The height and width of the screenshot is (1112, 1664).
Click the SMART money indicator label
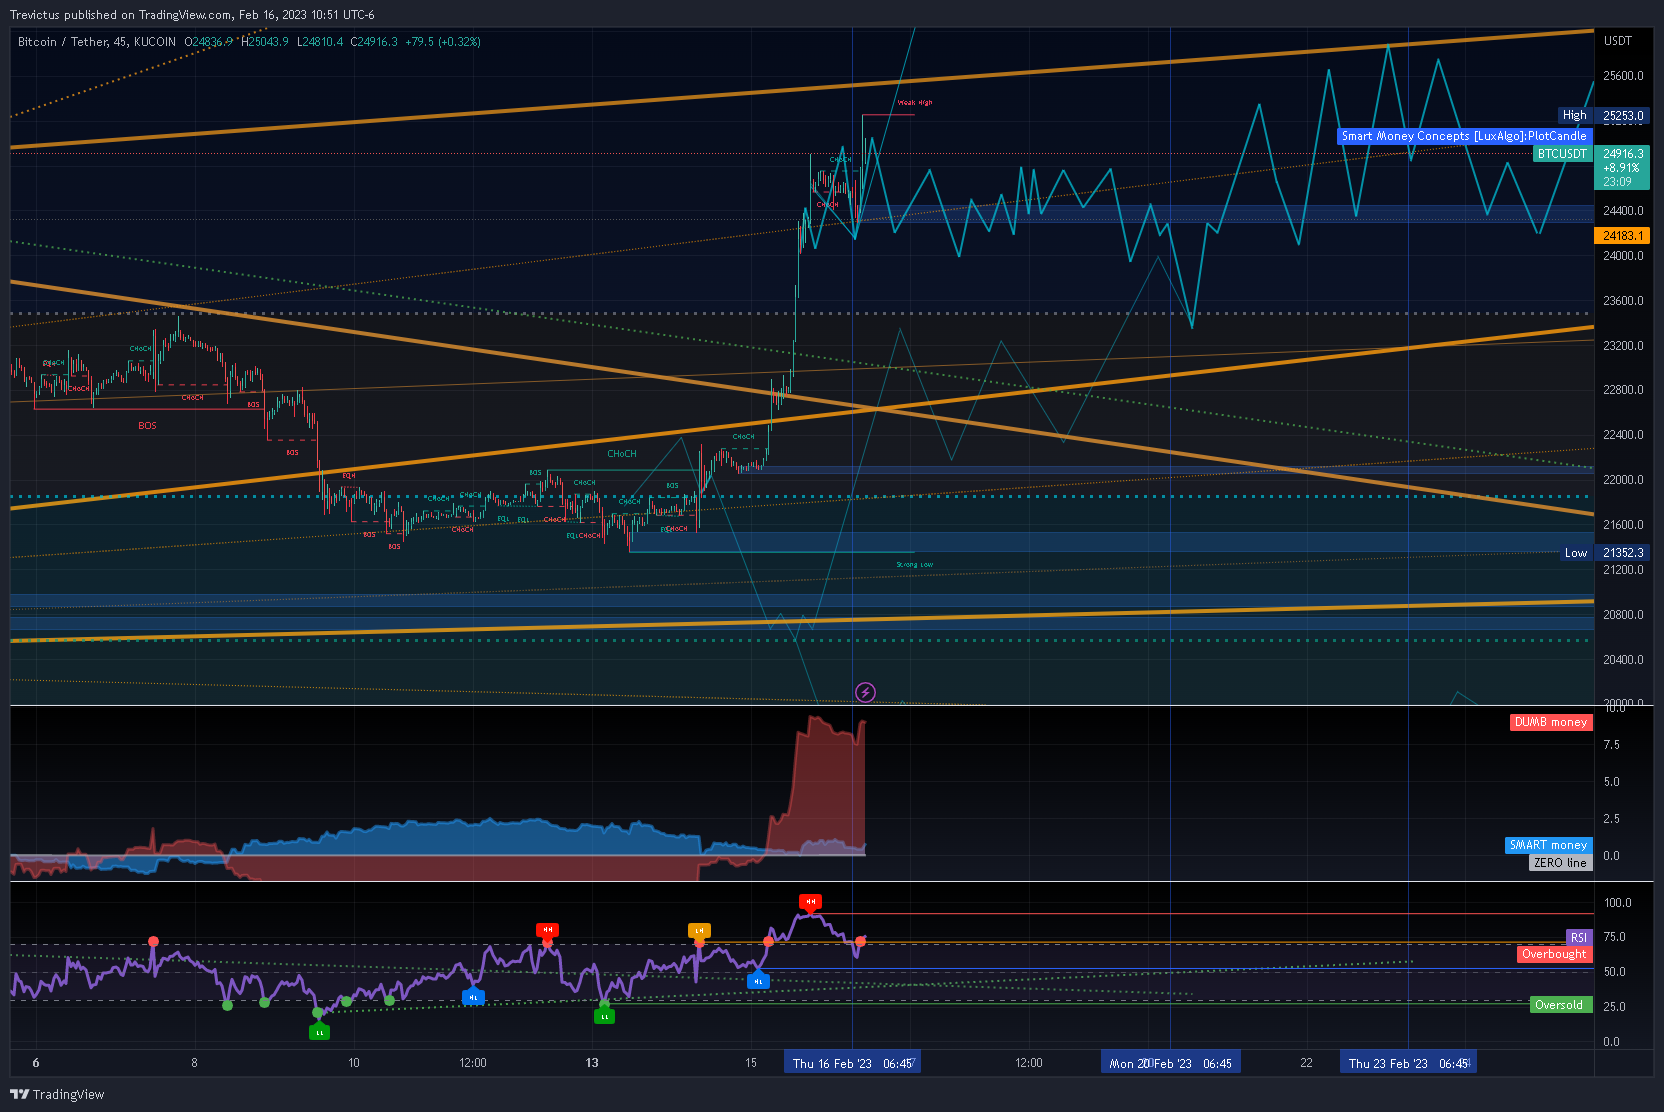pyautogui.click(x=1548, y=845)
